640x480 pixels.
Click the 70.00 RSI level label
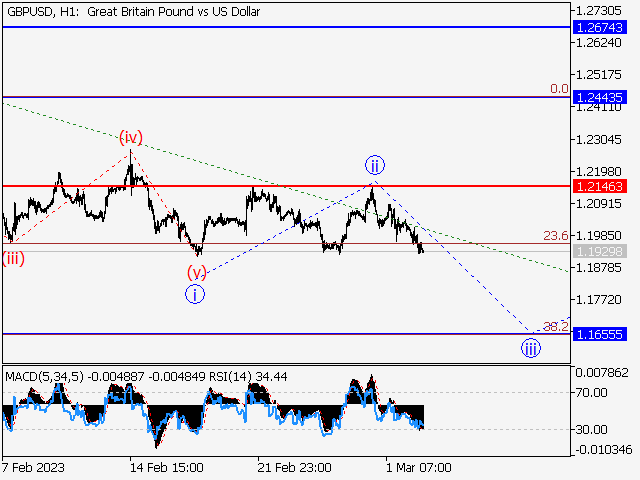[591, 393]
